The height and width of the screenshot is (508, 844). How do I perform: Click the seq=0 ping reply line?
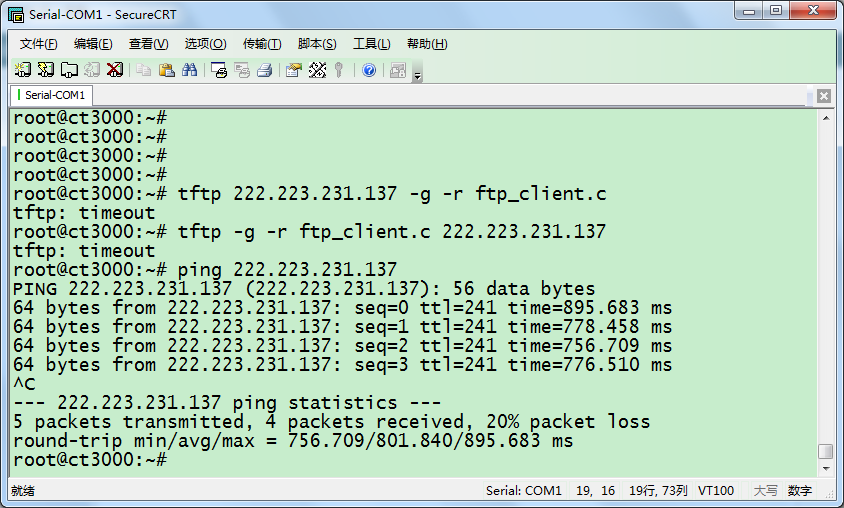pos(342,308)
